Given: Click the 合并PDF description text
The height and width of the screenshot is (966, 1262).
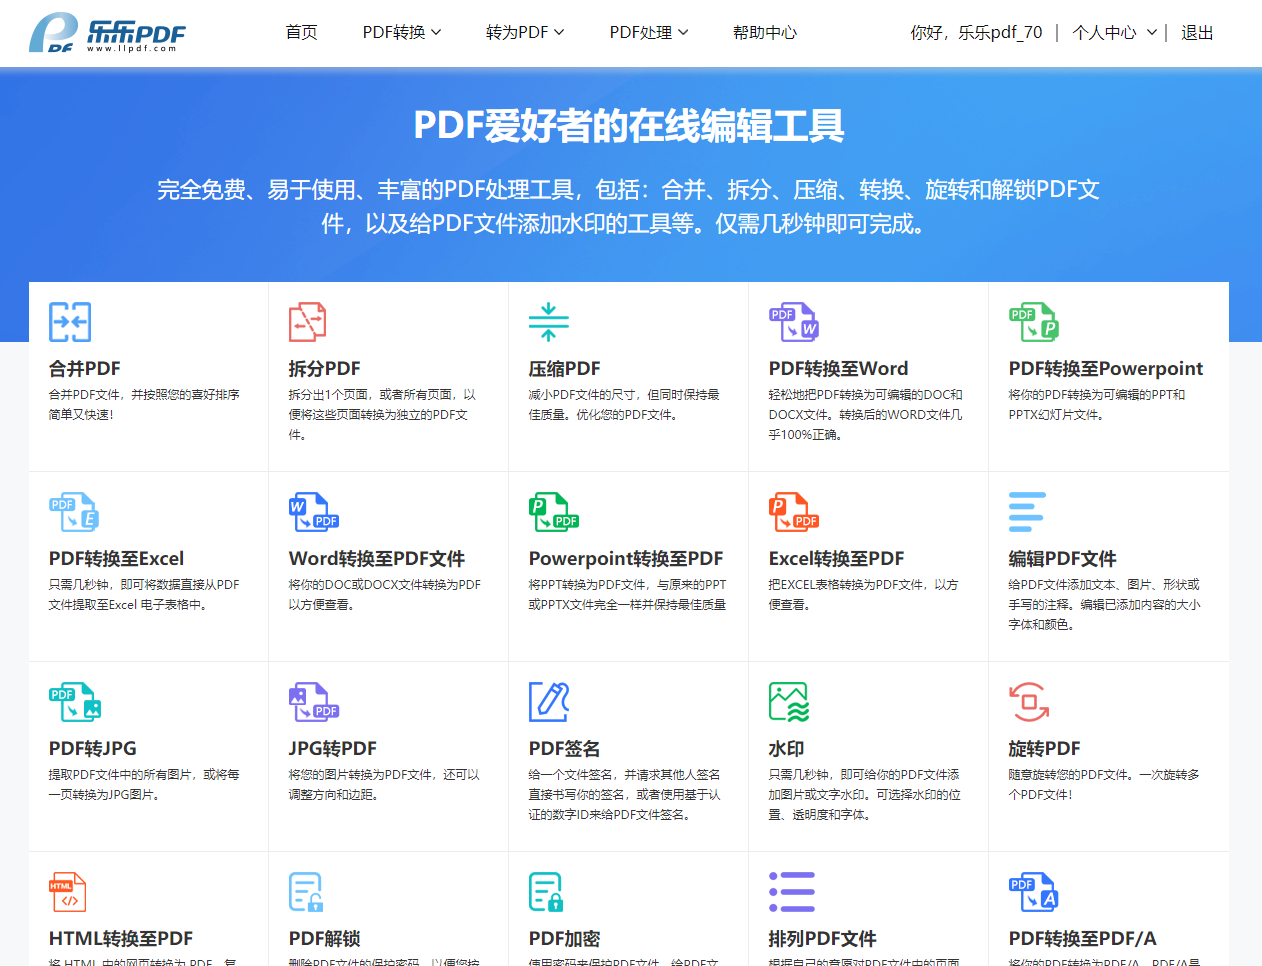Looking at the screenshot, I should pyautogui.click(x=144, y=405).
